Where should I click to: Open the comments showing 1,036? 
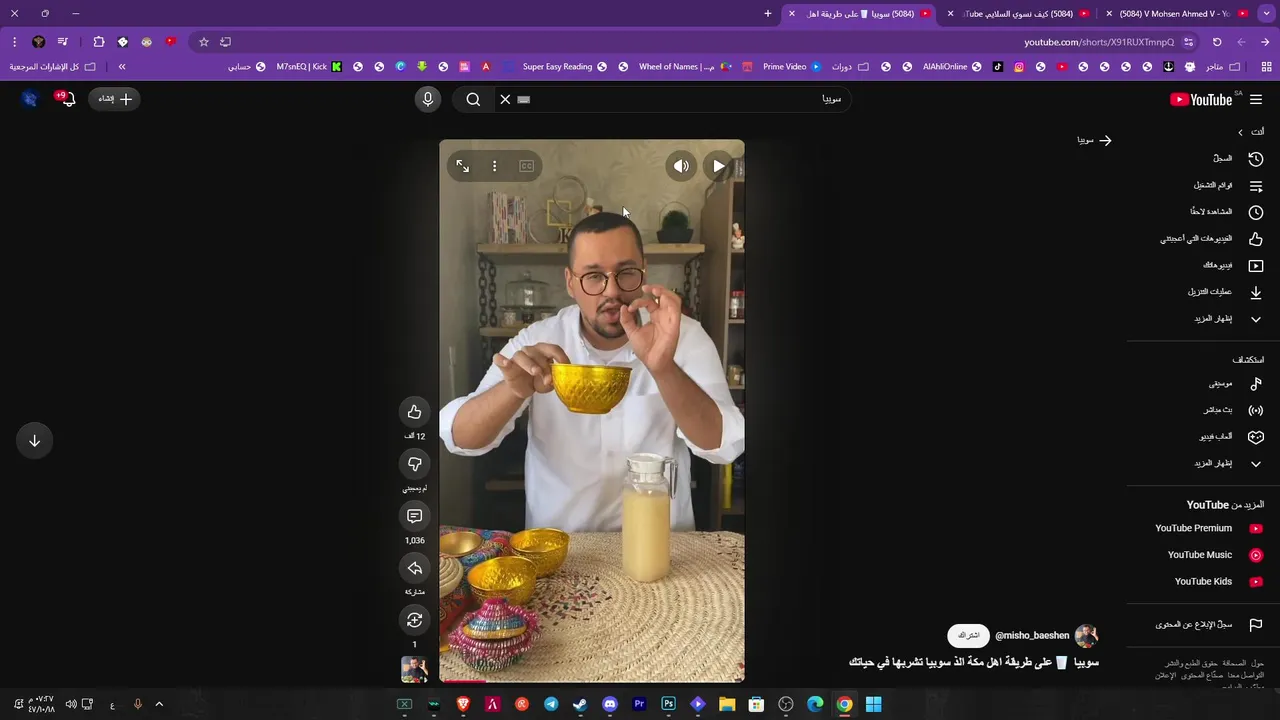pos(414,516)
